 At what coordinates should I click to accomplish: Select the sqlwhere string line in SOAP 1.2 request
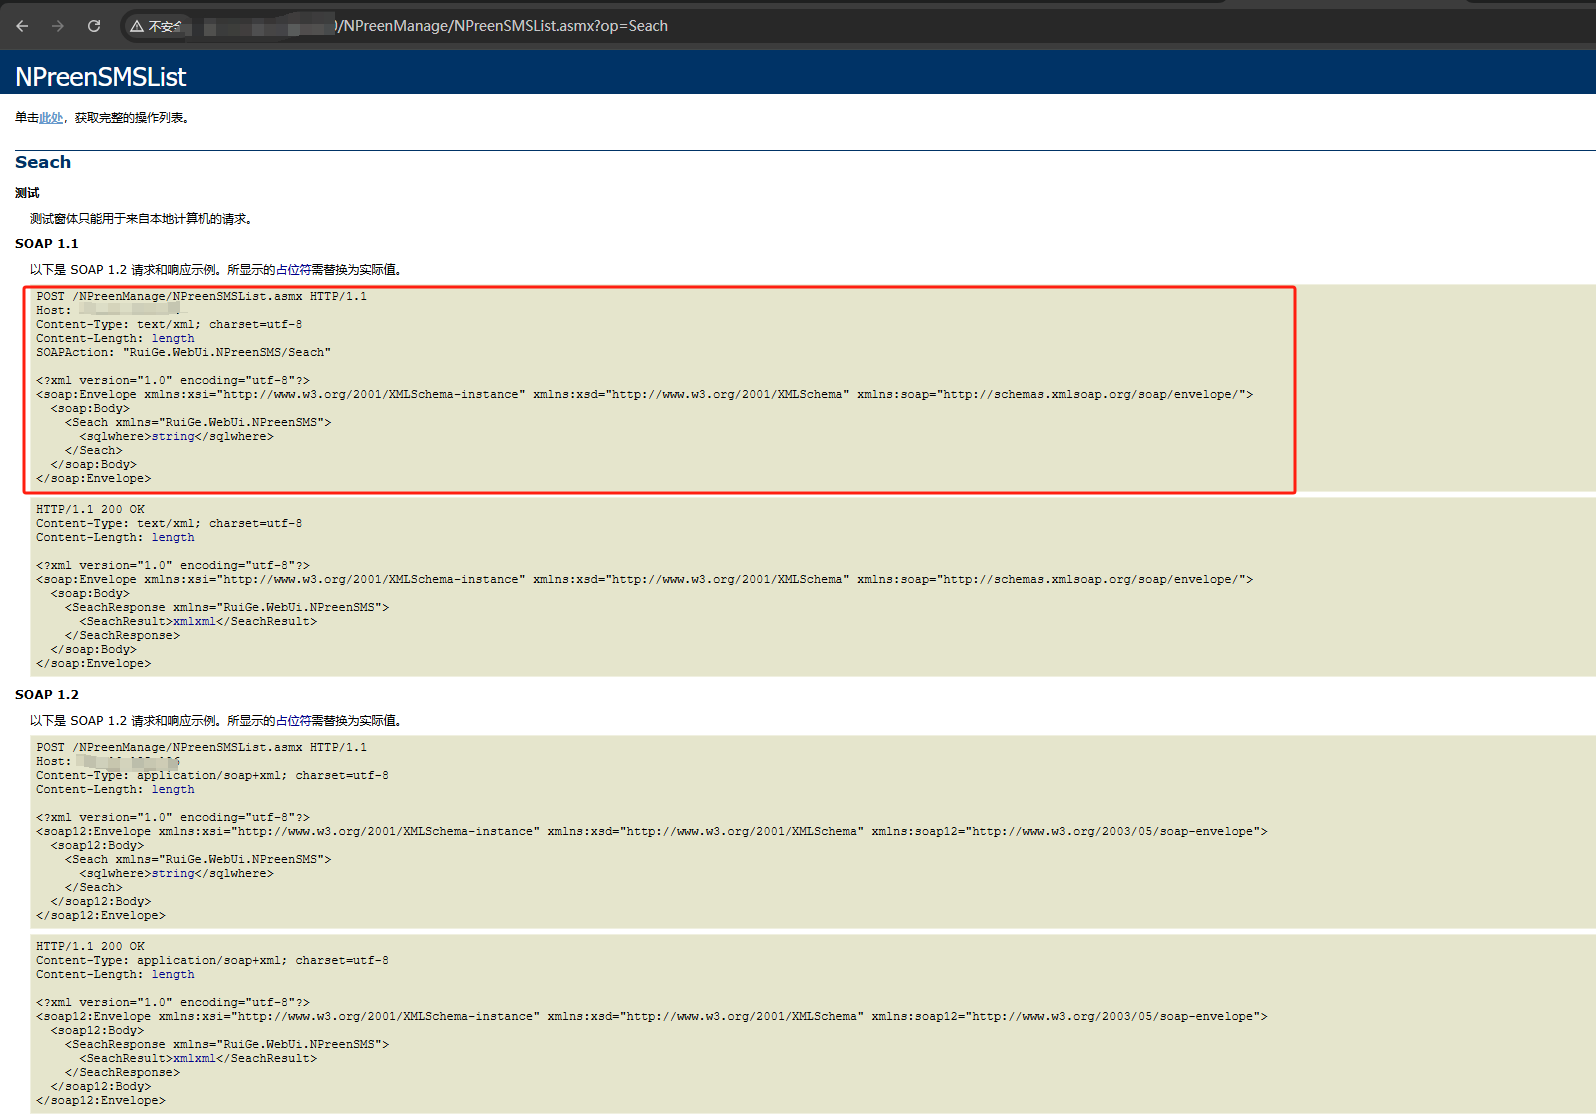[177, 874]
